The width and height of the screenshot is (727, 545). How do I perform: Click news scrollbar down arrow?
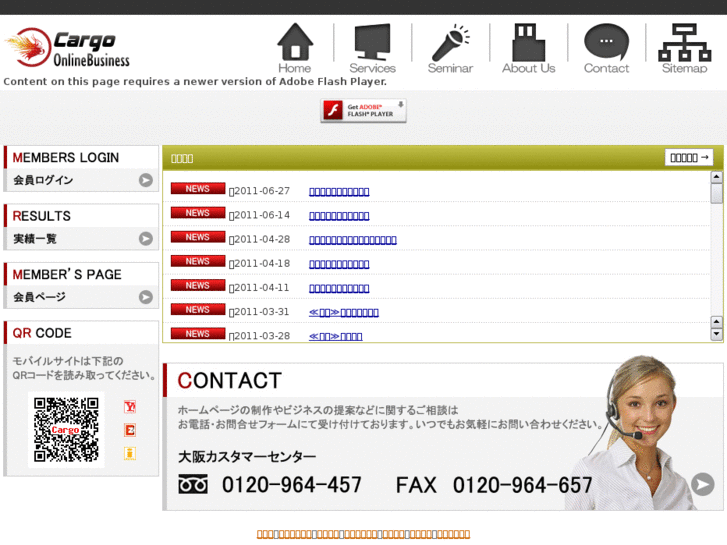[716, 333]
